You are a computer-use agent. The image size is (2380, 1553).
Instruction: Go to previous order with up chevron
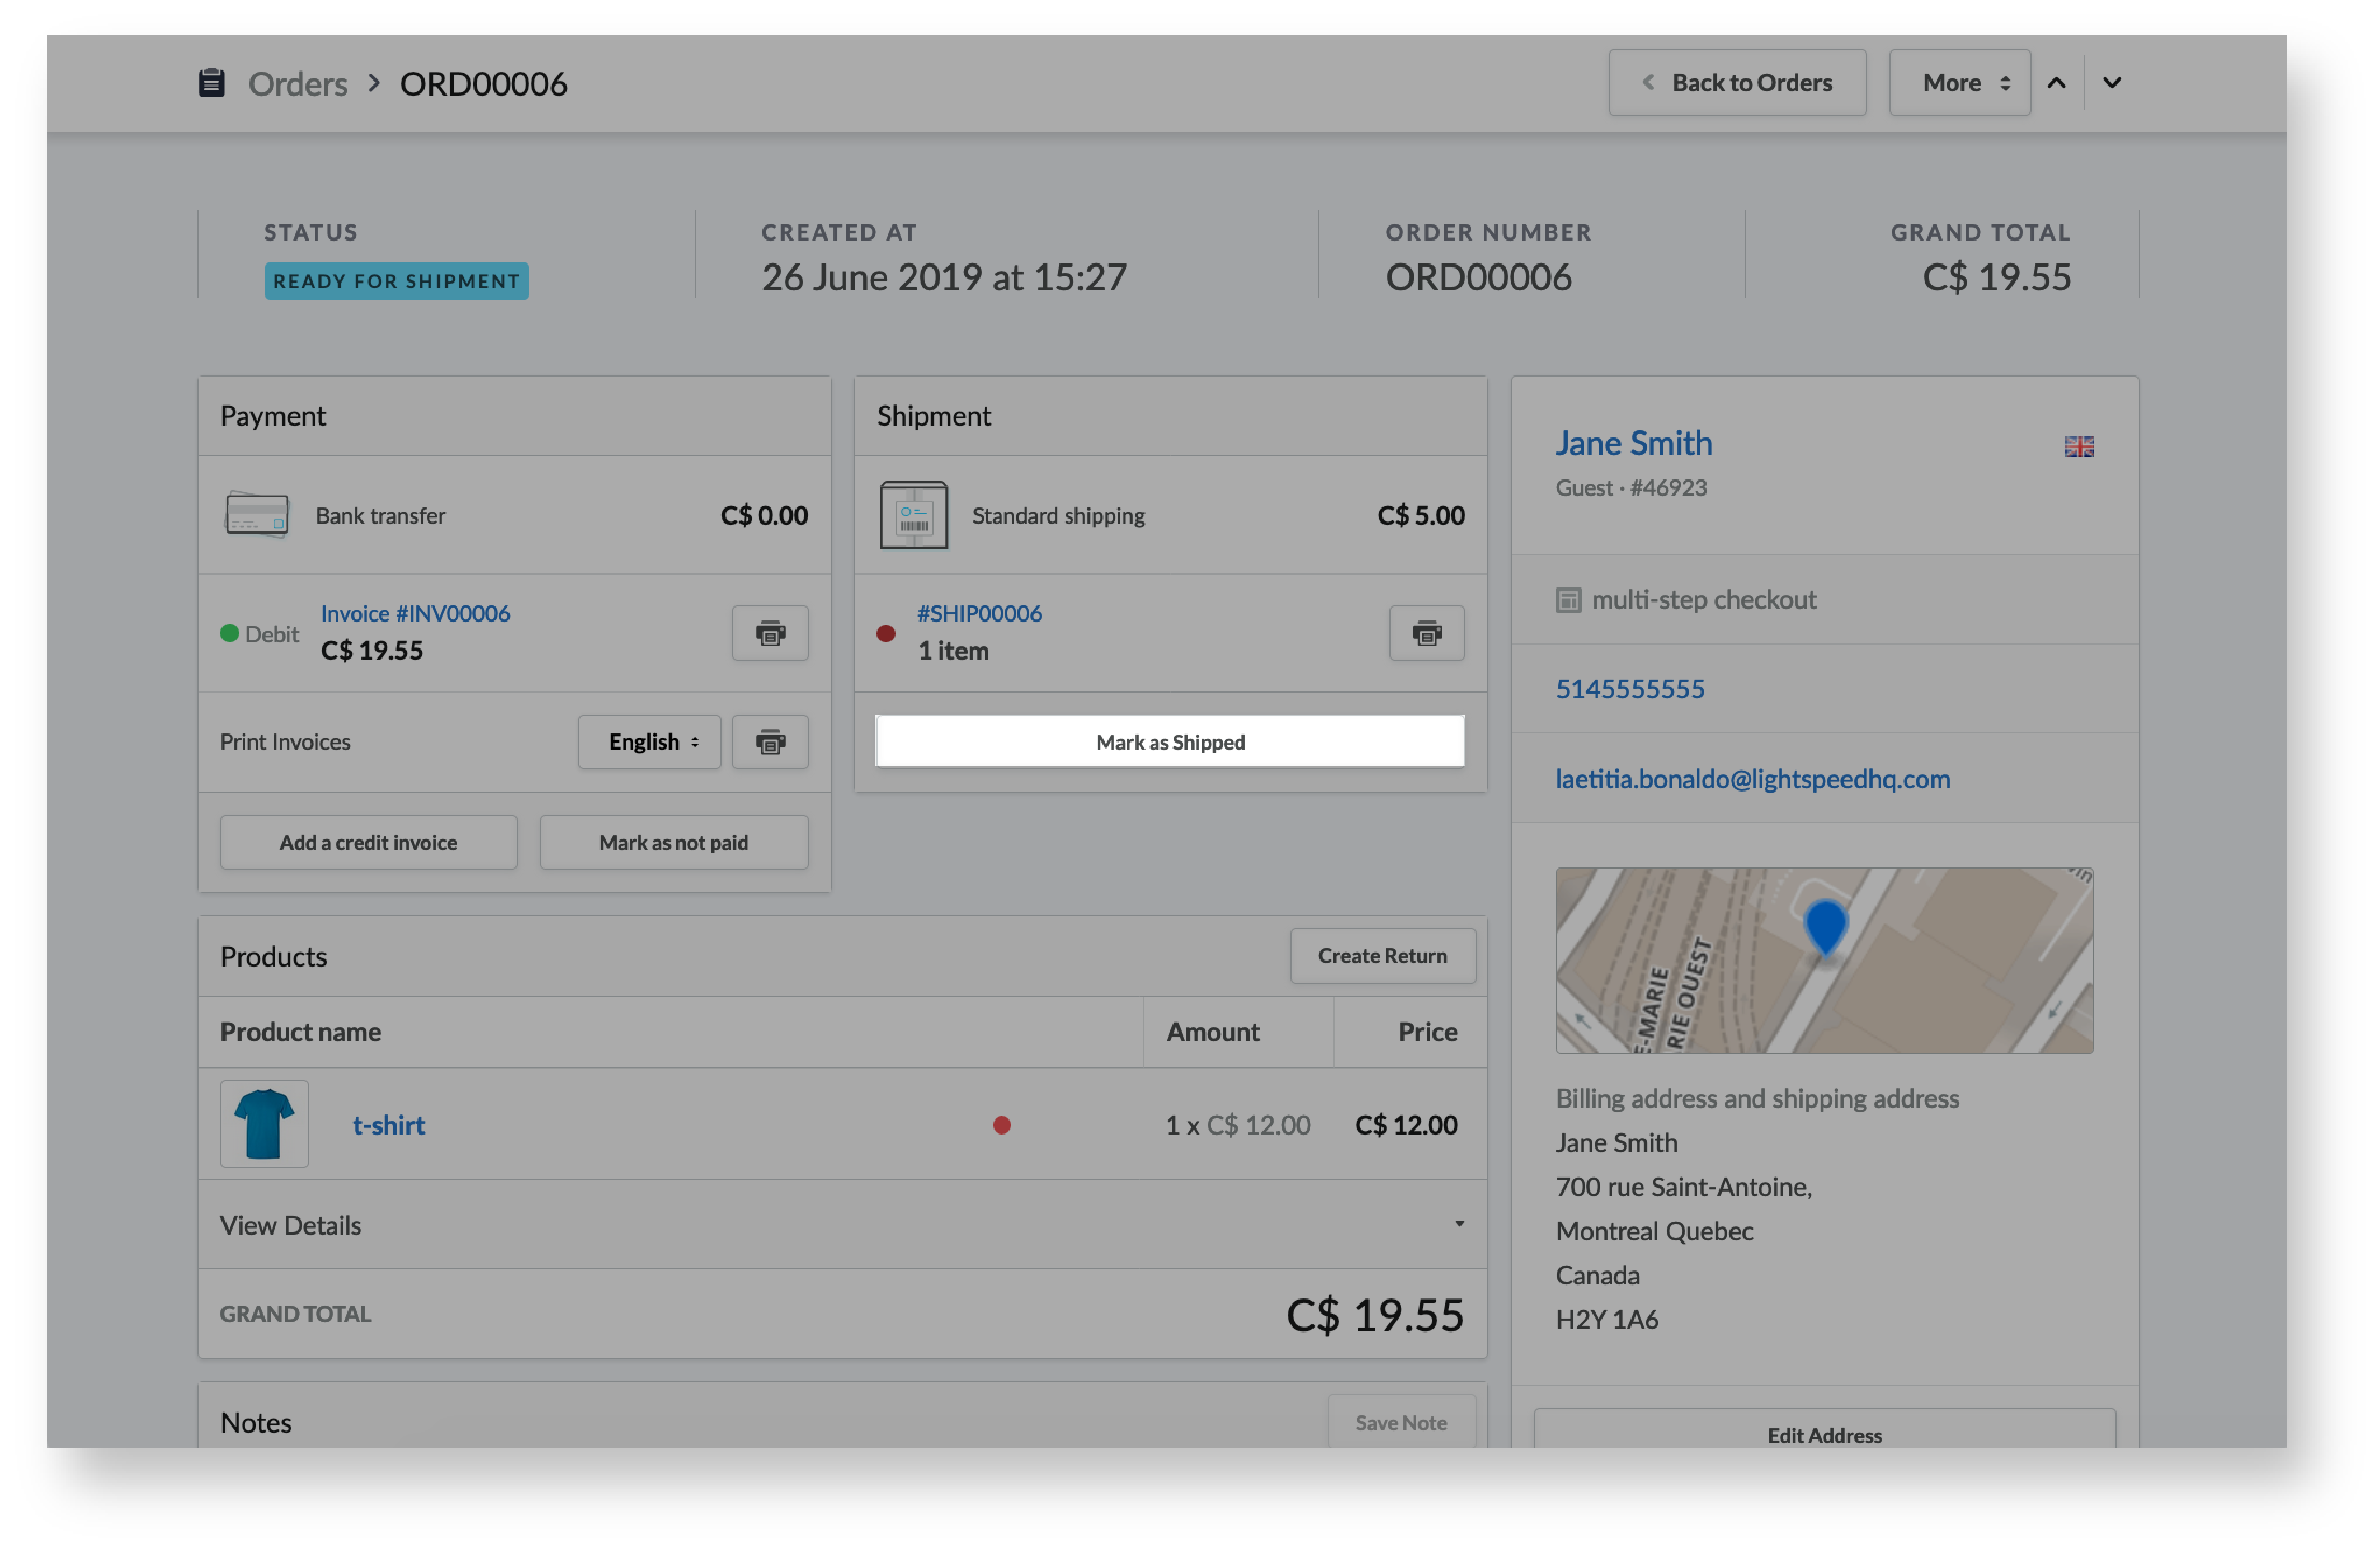coord(2056,83)
